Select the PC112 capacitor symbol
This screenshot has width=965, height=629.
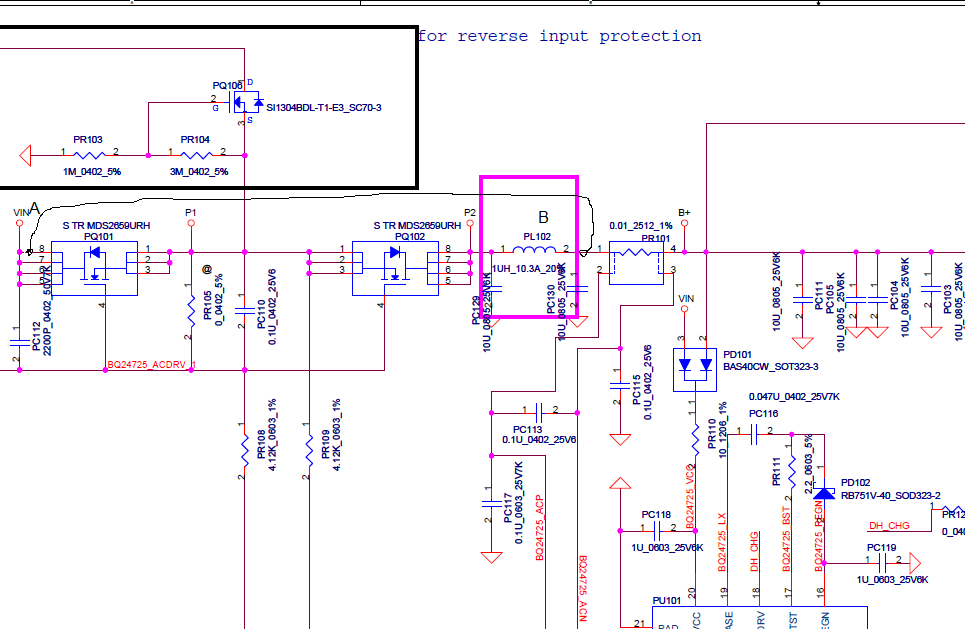point(20,343)
